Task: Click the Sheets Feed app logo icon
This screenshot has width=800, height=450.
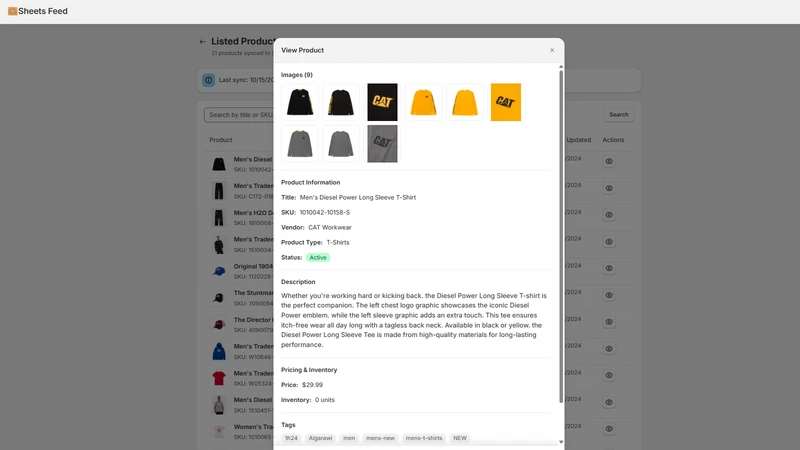Action: coord(12,11)
